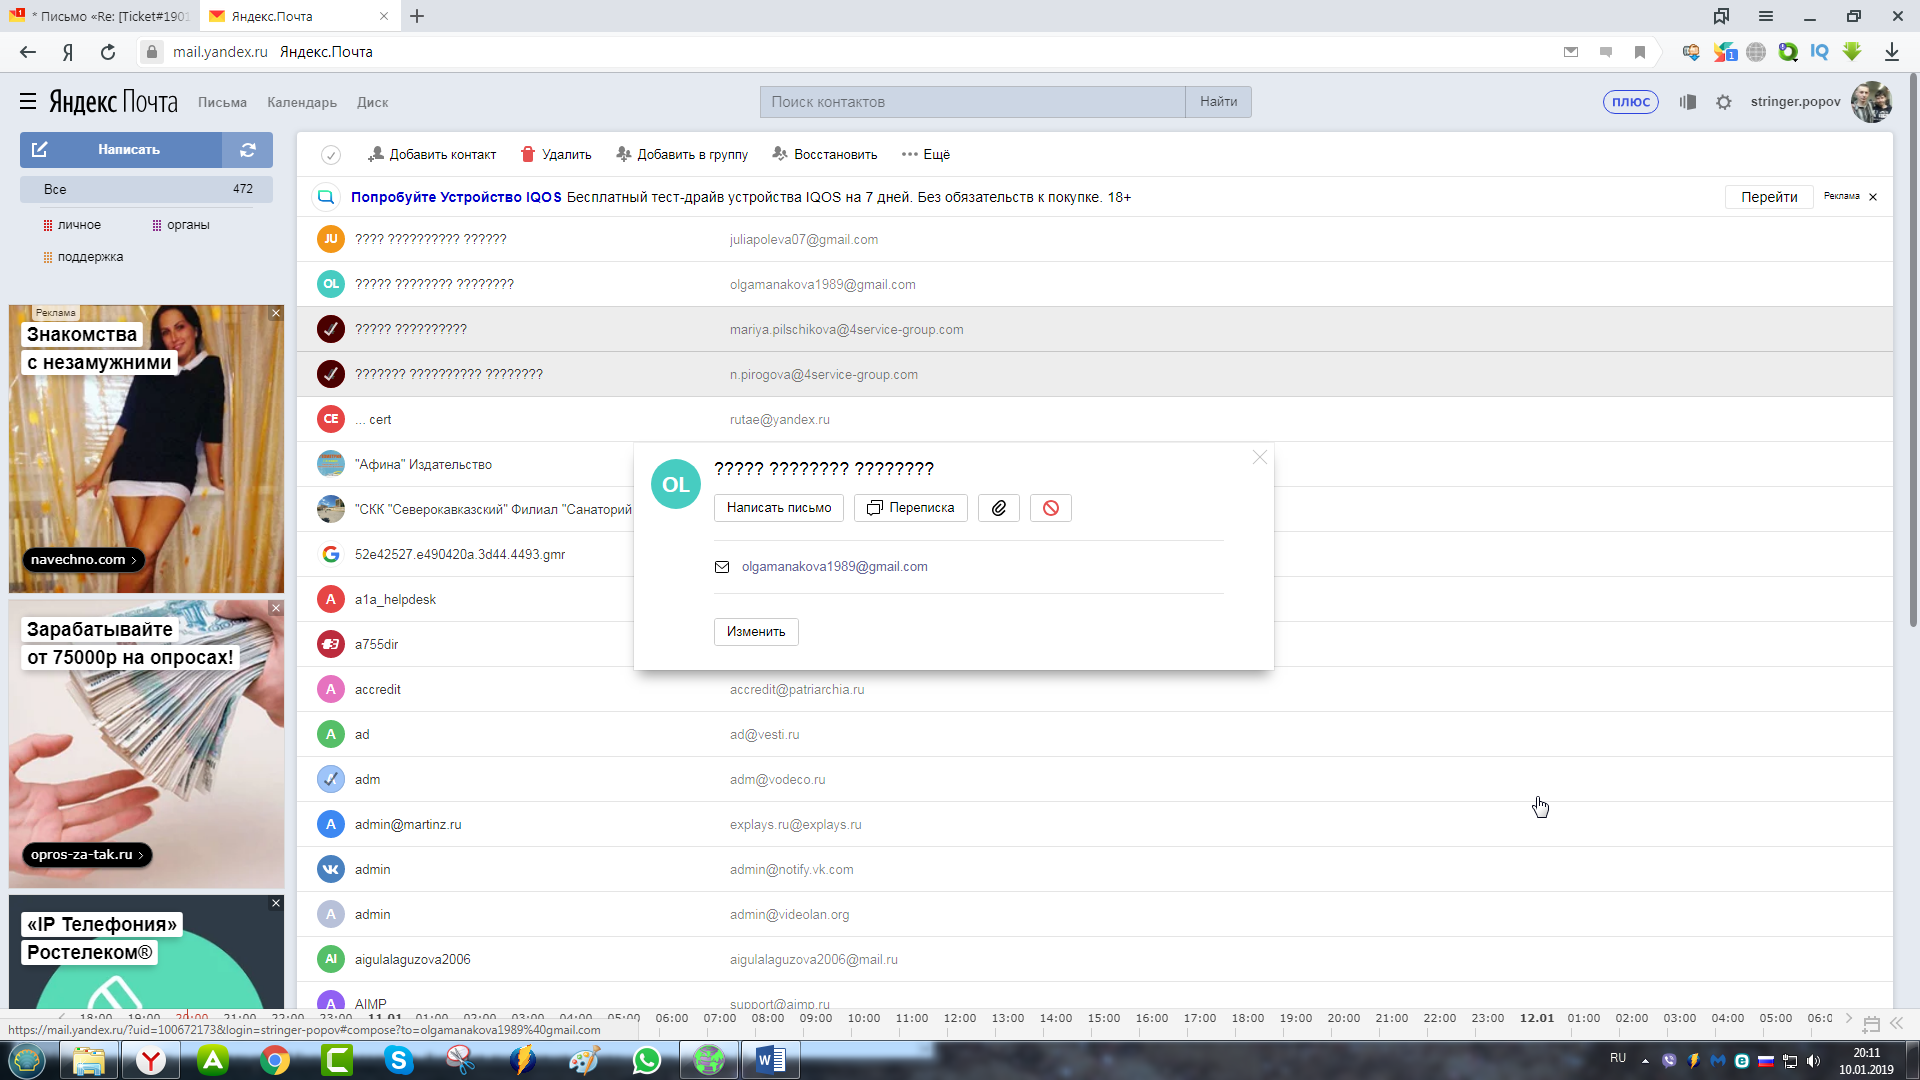
Task: Click Восстановить in toolbar
Action: pyautogui.click(x=825, y=155)
